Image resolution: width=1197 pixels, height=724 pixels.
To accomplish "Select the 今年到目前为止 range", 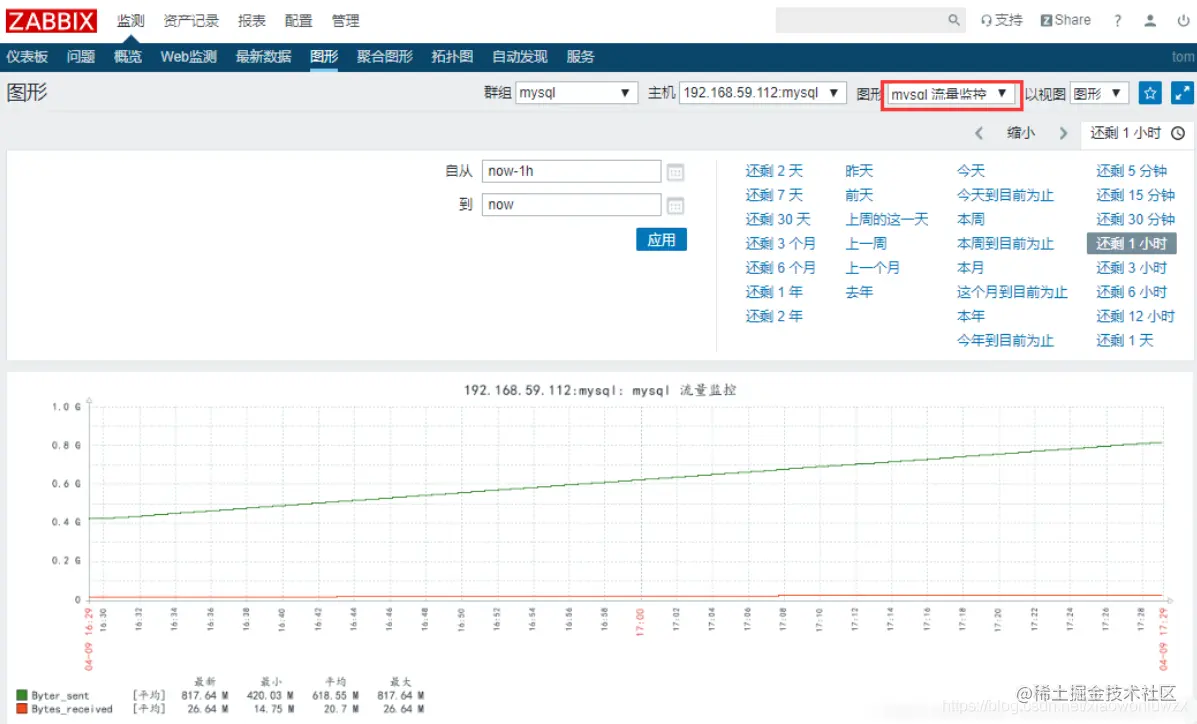I will coord(1005,341).
